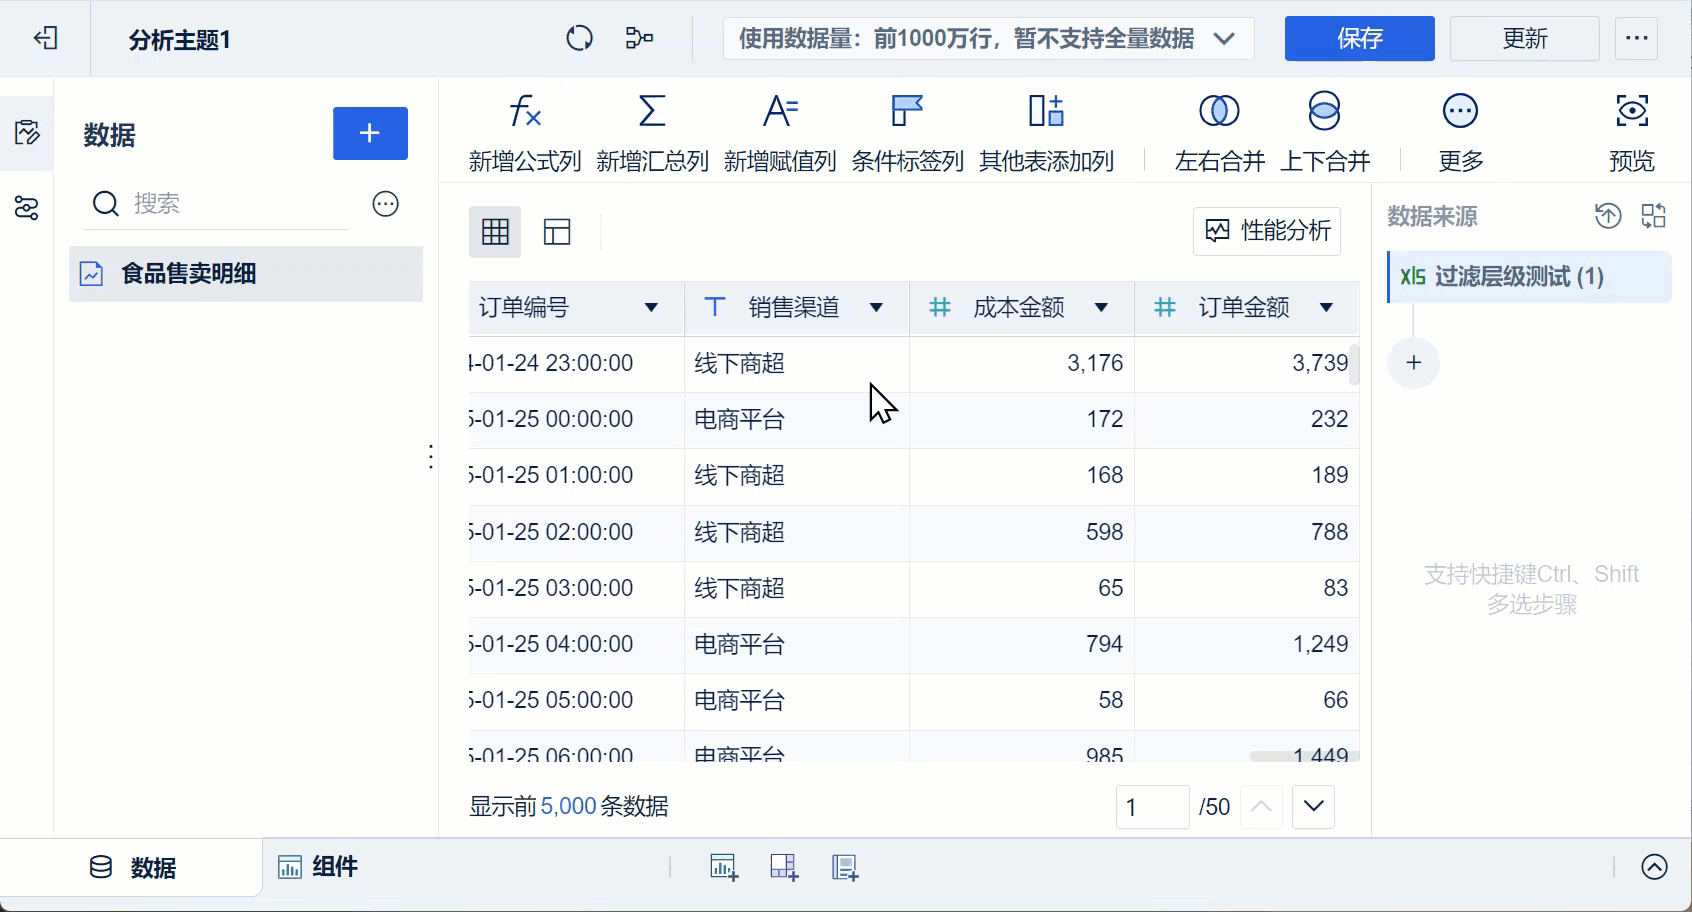The height and width of the screenshot is (912, 1692).
Task: Open the header ellipsis menu button
Action: click(x=1637, y=39)
